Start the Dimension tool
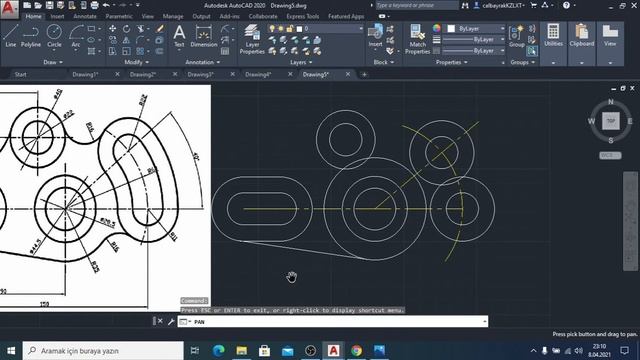This screenshot has width=640, height=360. pyautogui.click(x=204, y=36)
